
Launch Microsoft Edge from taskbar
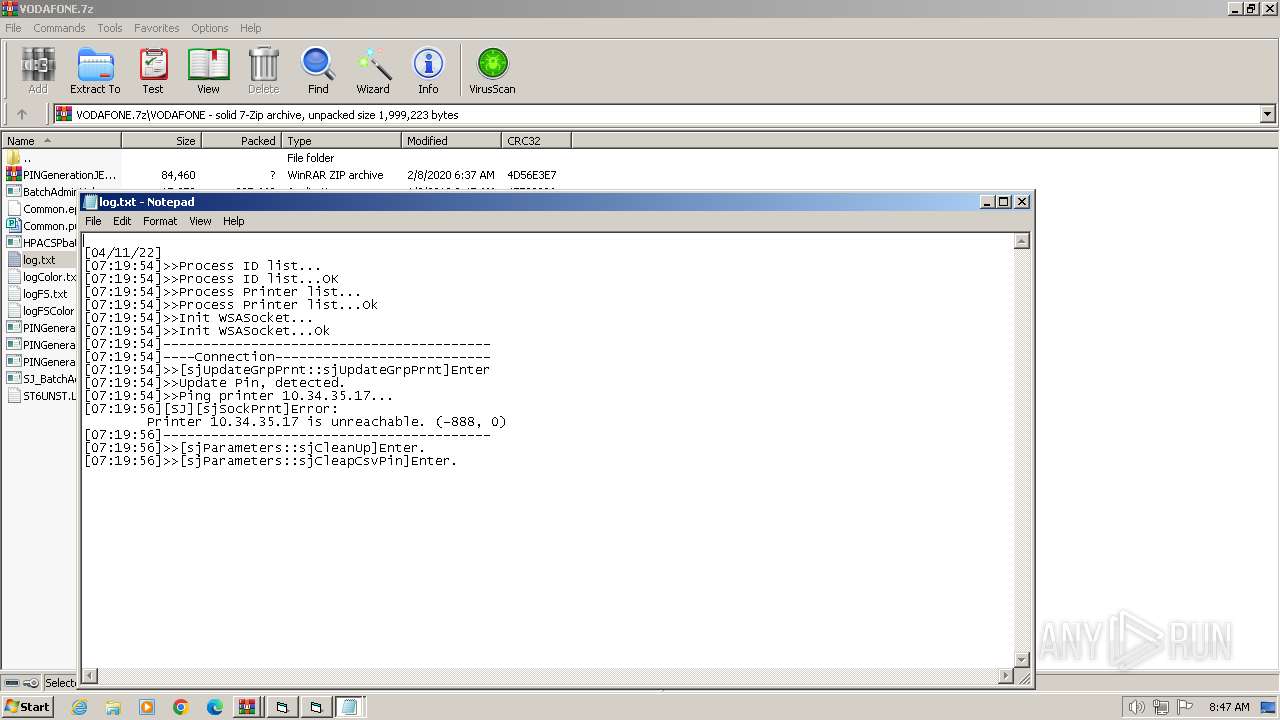[215, 707]
